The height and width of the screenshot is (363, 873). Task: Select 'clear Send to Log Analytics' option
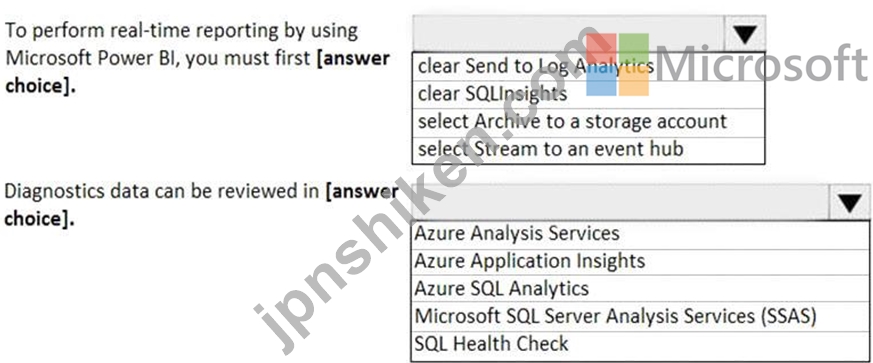coord(588,67)
